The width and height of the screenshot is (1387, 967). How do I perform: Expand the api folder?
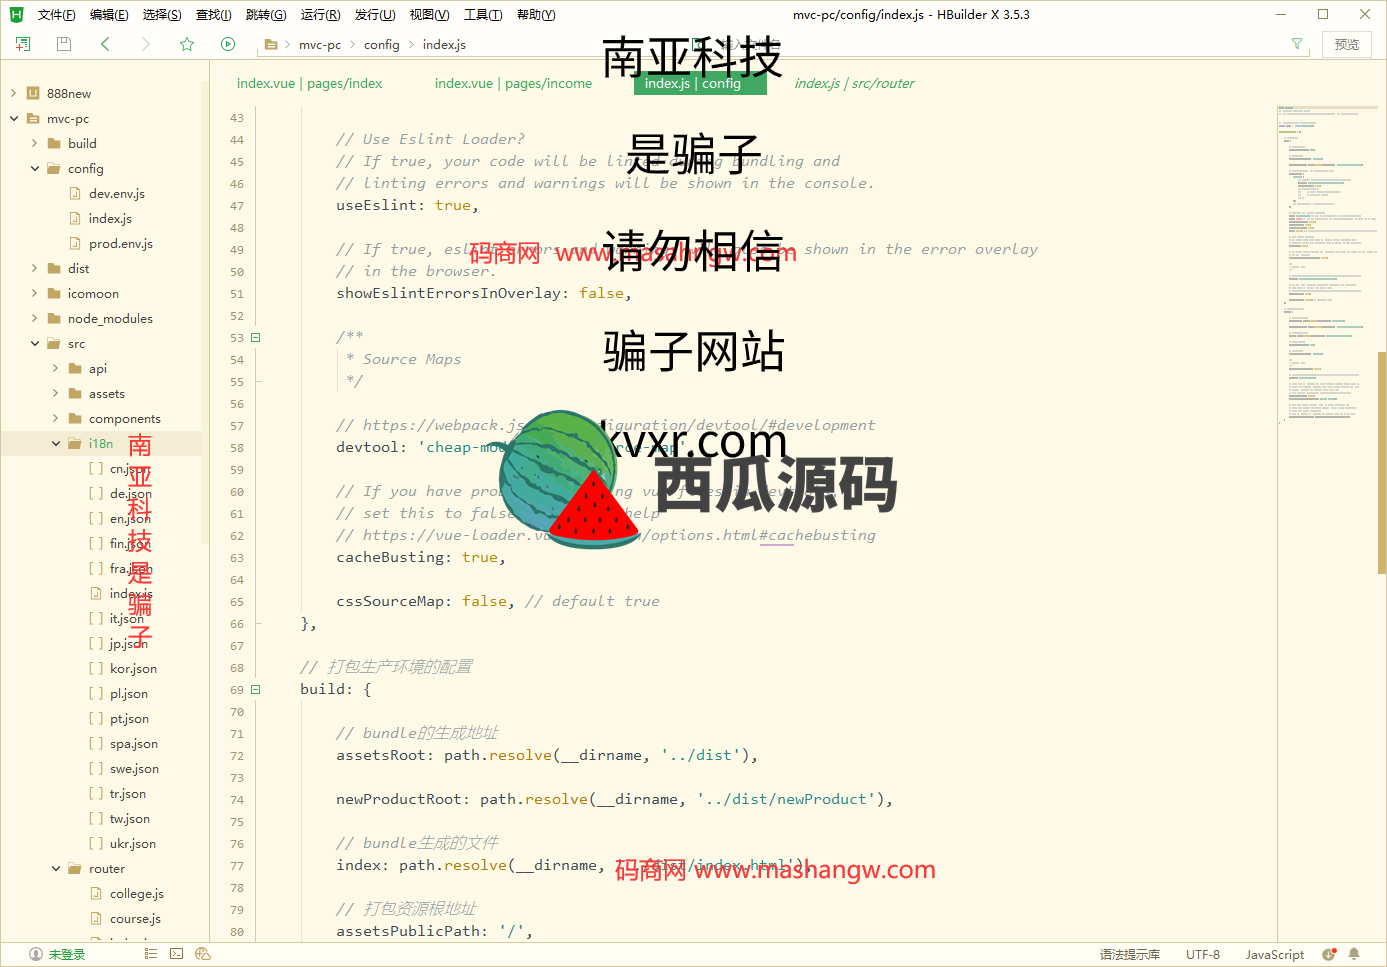click(x=56, y=368)
